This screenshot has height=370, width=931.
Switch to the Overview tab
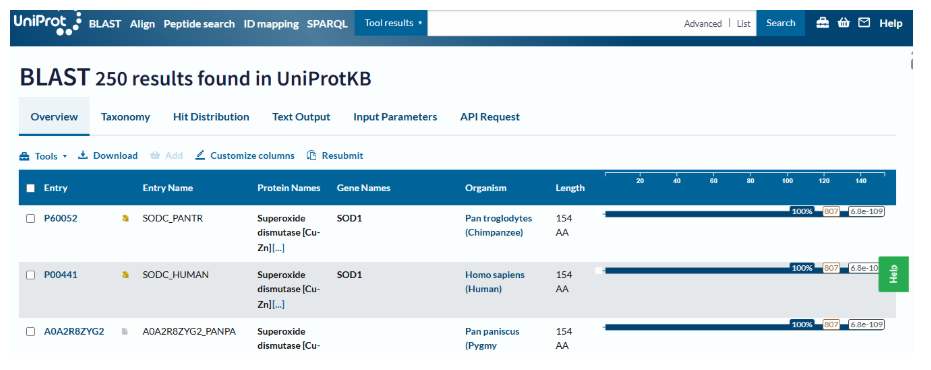[54, 117]
